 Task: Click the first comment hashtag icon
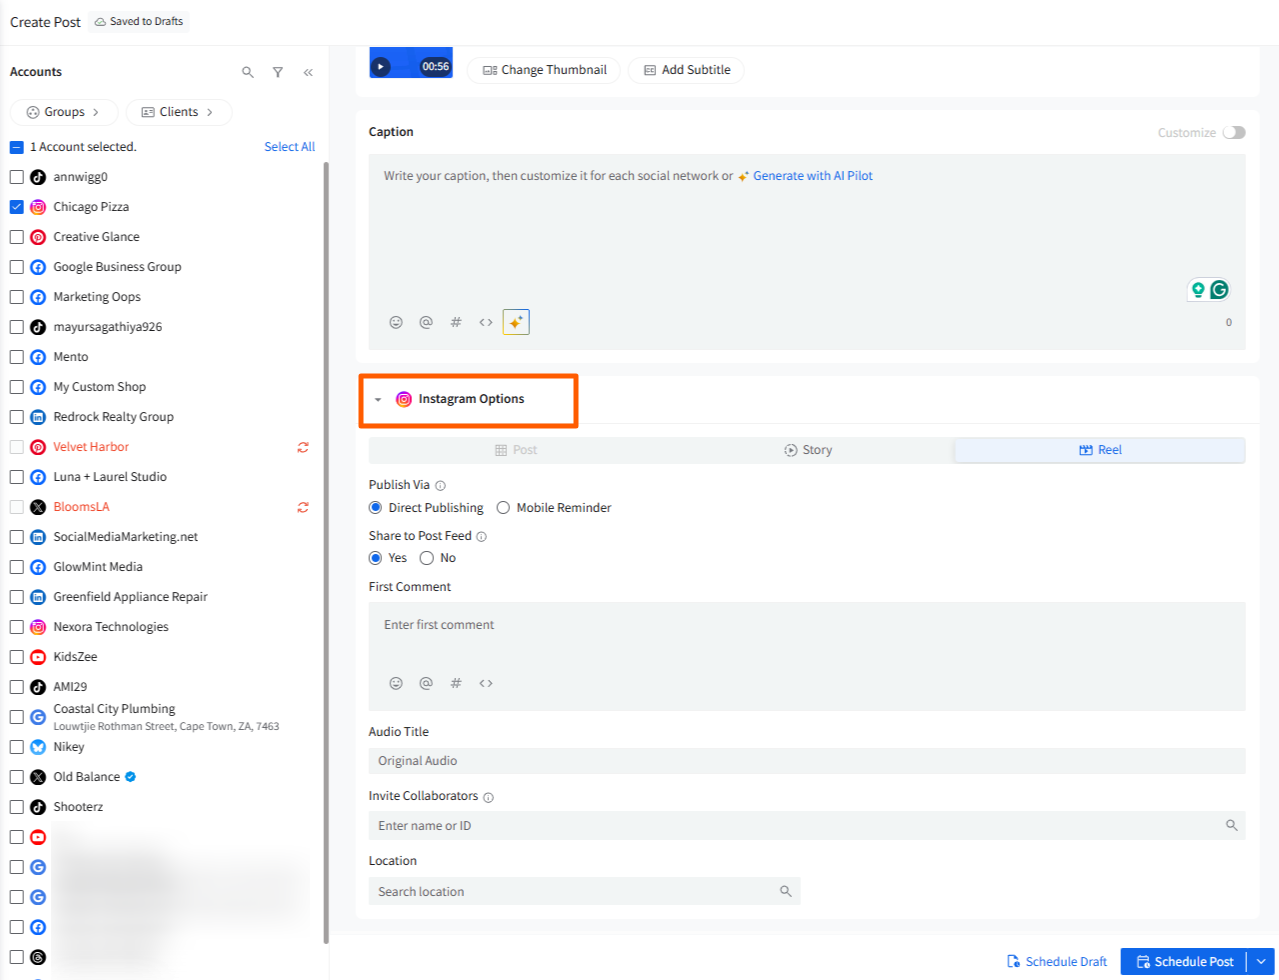pos(456,683)
